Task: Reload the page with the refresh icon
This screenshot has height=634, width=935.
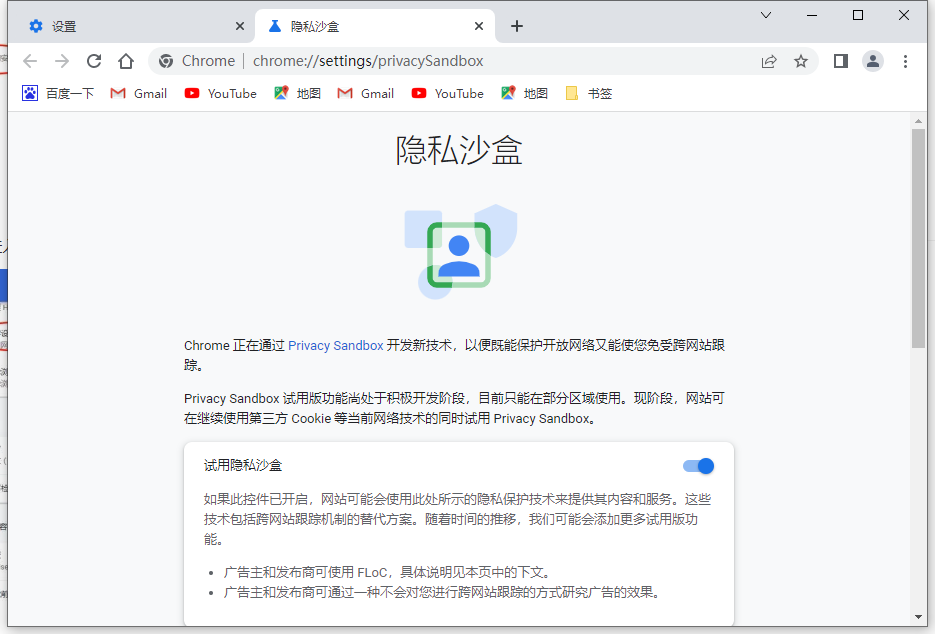Action: click(94, 61)
